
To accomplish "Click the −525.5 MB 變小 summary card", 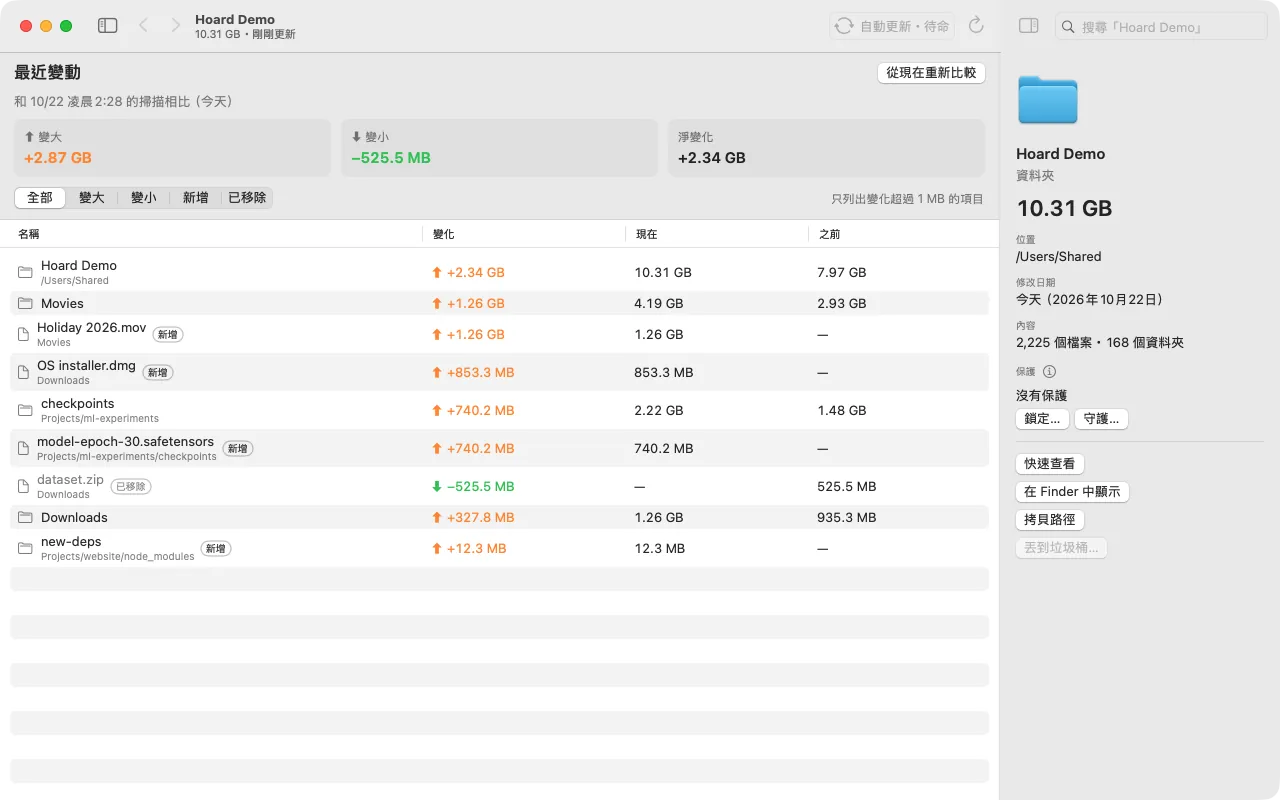I will point(499,148).
